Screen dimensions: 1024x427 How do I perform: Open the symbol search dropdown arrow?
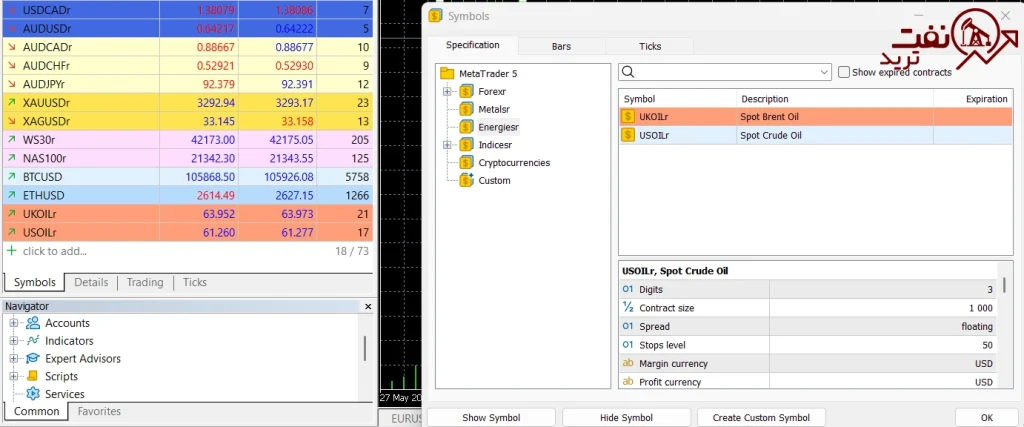tap(824, 72)
